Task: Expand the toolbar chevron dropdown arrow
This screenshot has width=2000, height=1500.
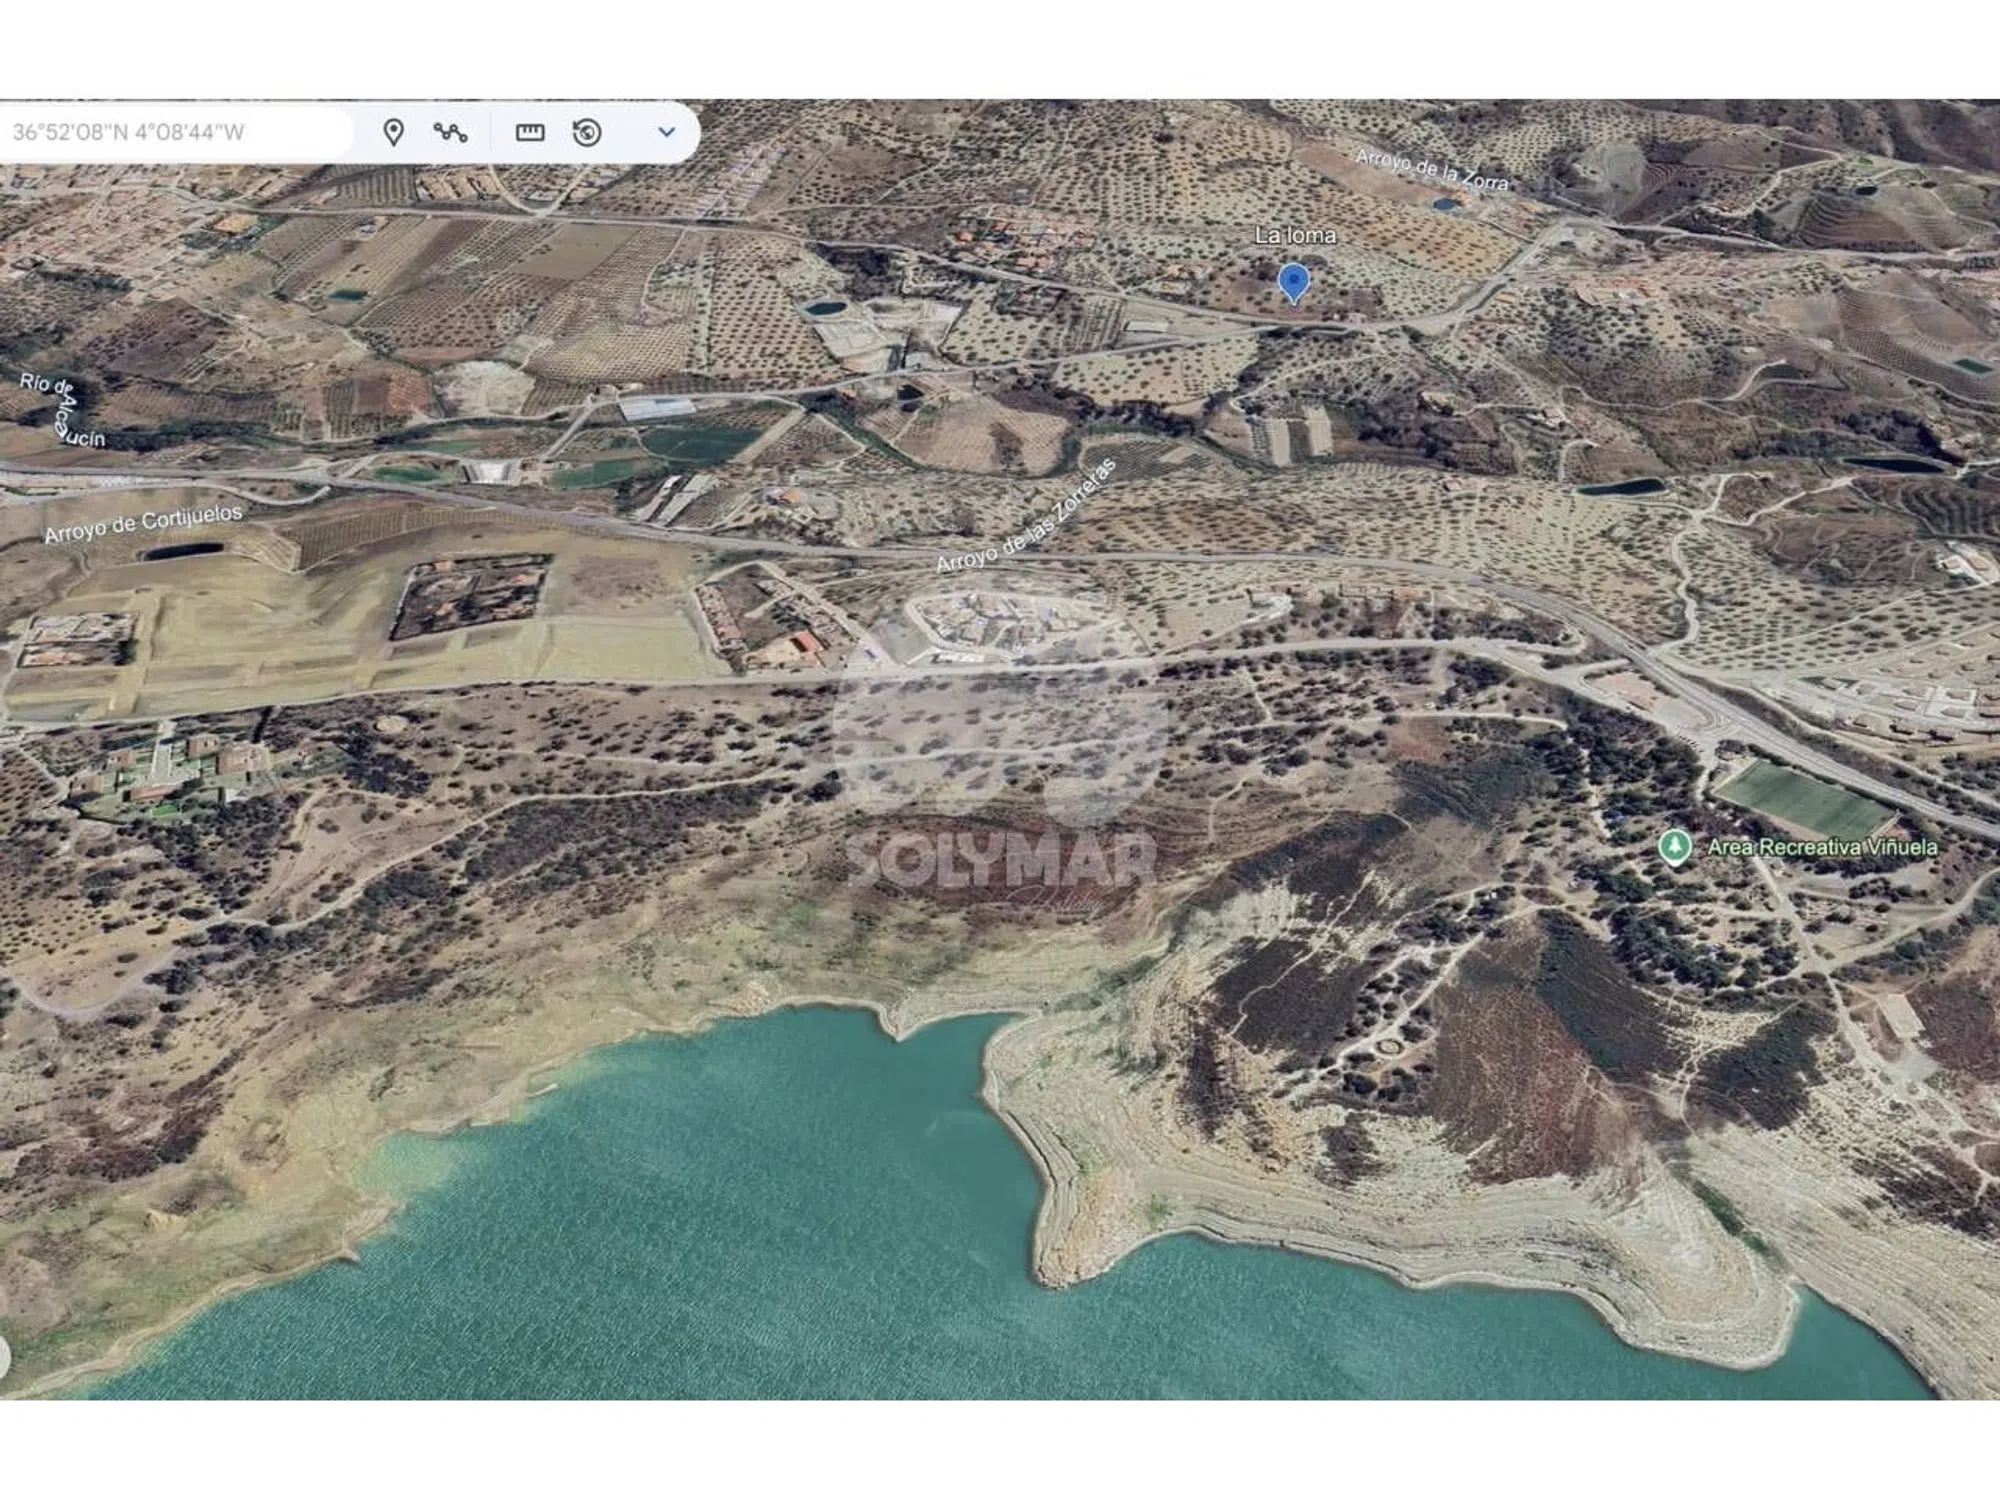Action: tap(666, 132)
